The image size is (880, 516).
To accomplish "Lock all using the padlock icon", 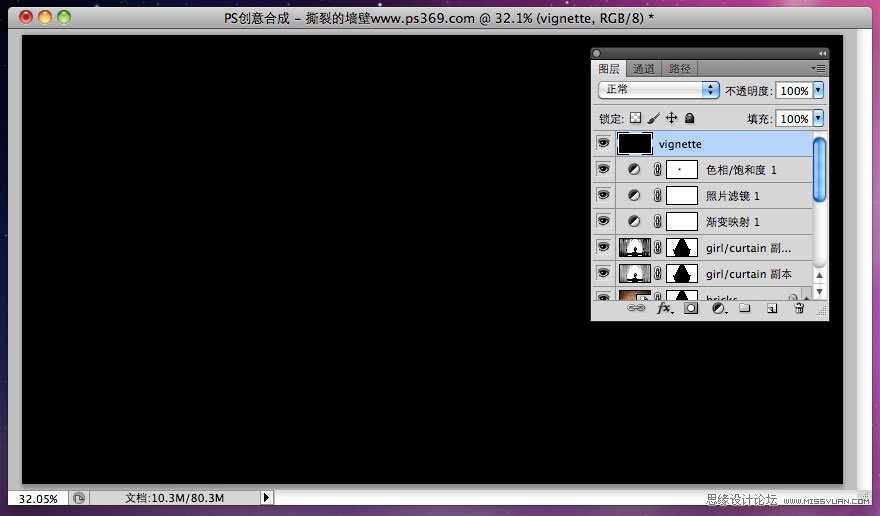I will pyautogui.click(x=690, y=118).
